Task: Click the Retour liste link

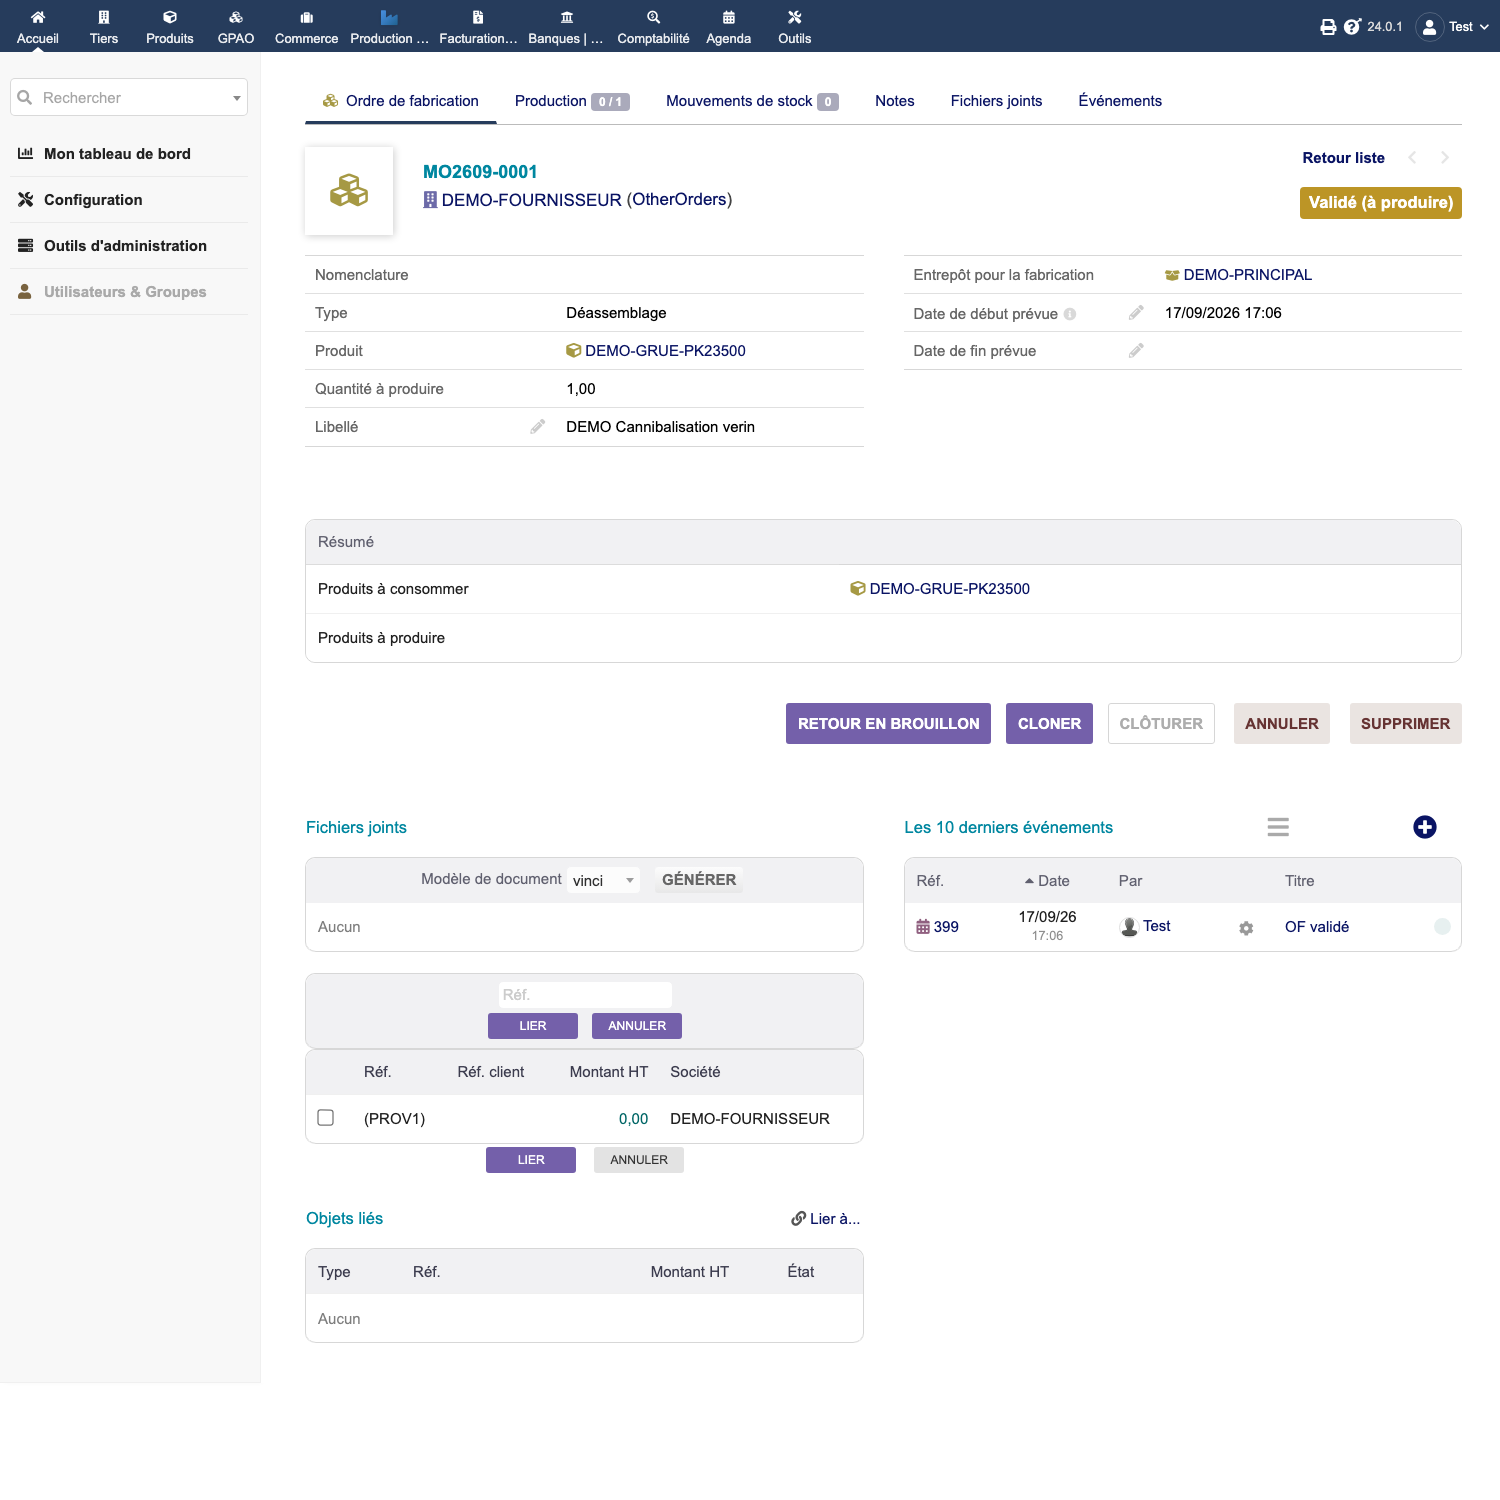Action: point(1343,158)
